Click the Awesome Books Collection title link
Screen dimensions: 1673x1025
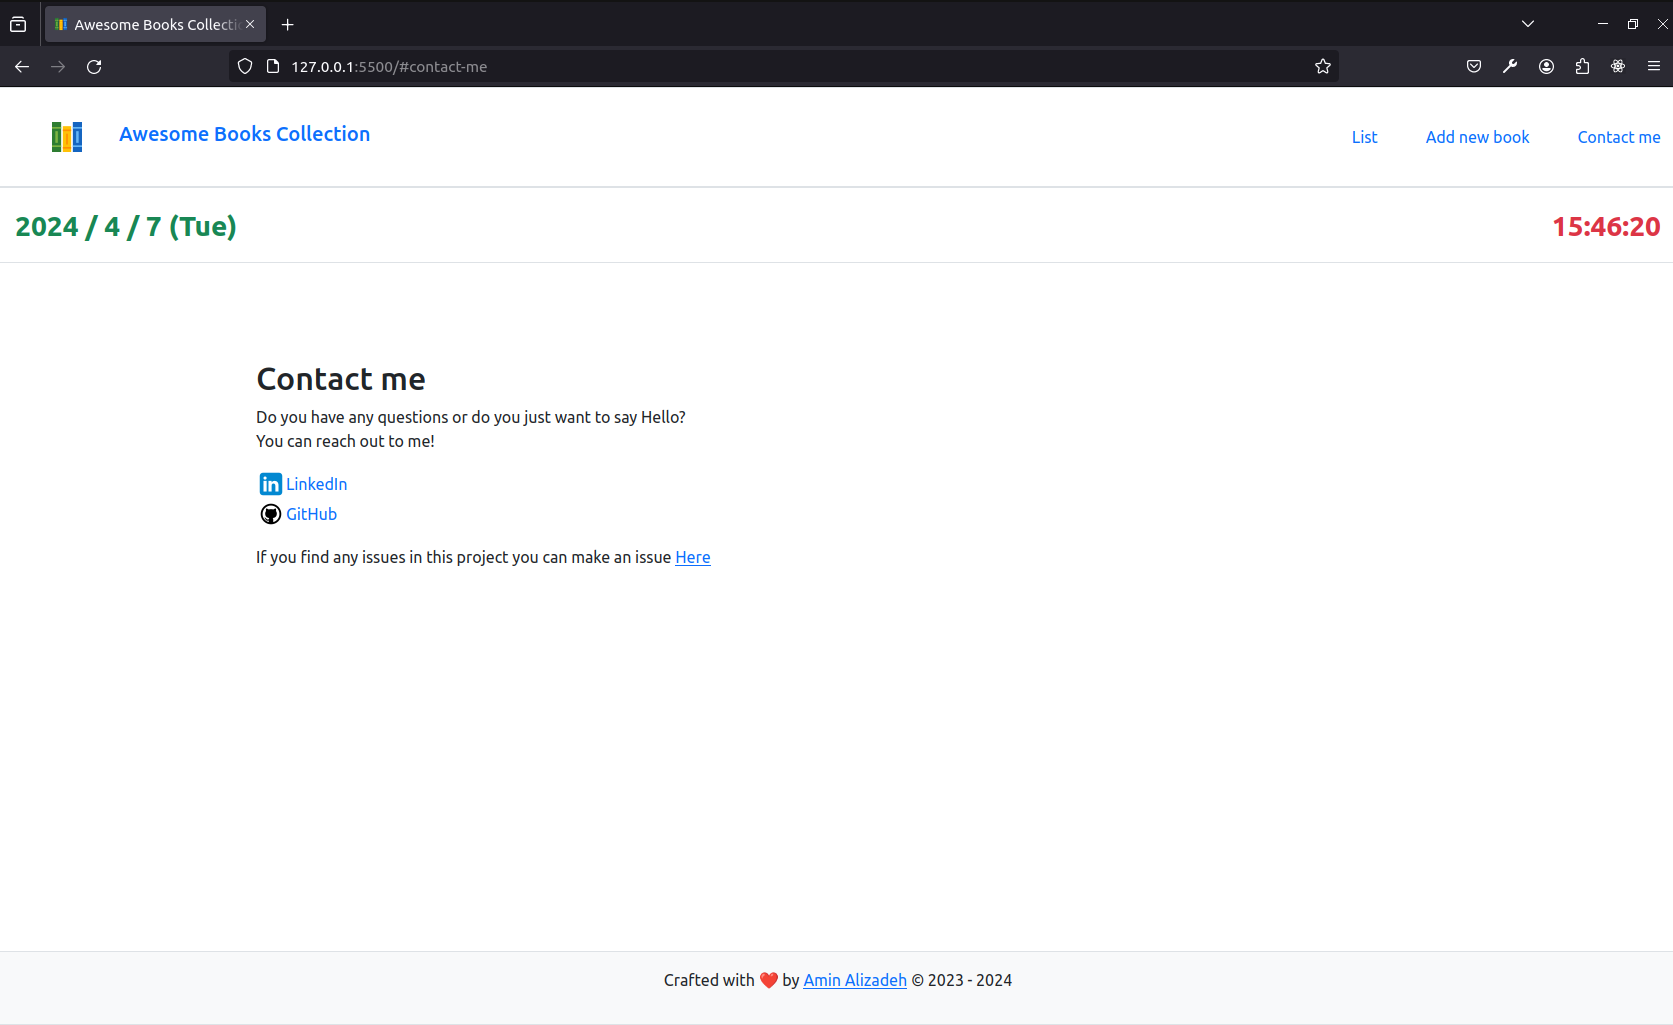[x=245, y=134]
